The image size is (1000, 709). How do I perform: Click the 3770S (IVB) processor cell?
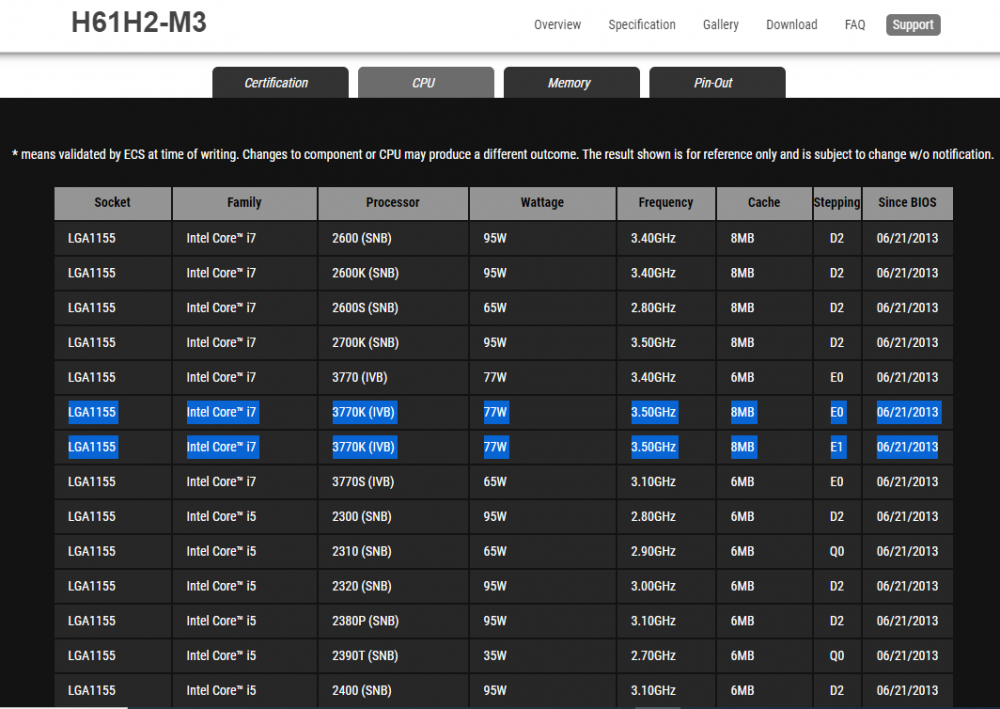(x=364, y=482)
